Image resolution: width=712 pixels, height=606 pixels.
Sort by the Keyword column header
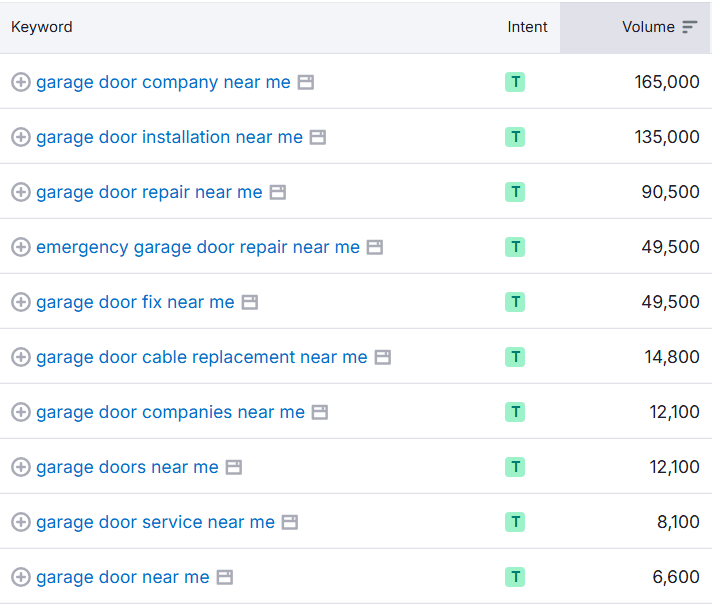tap(42, 27)
